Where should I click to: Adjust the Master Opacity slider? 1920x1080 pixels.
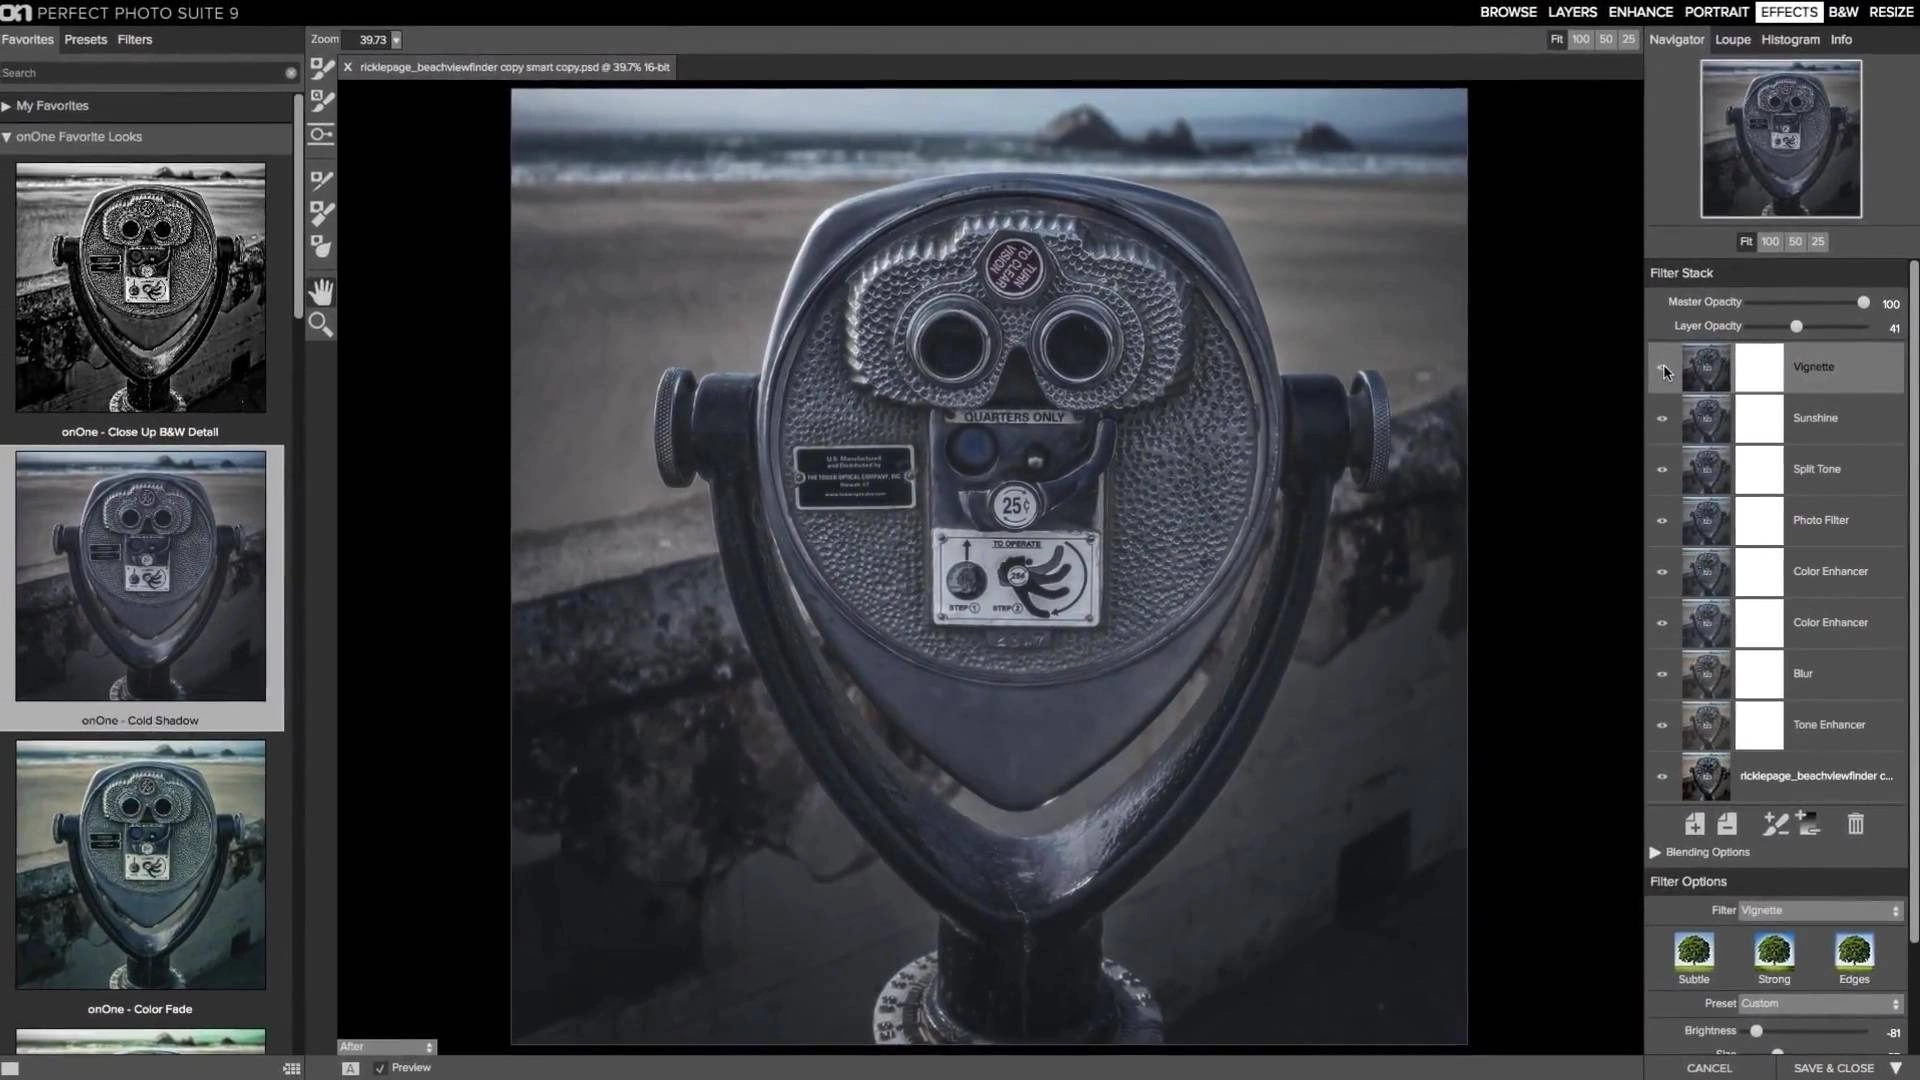1863,302
